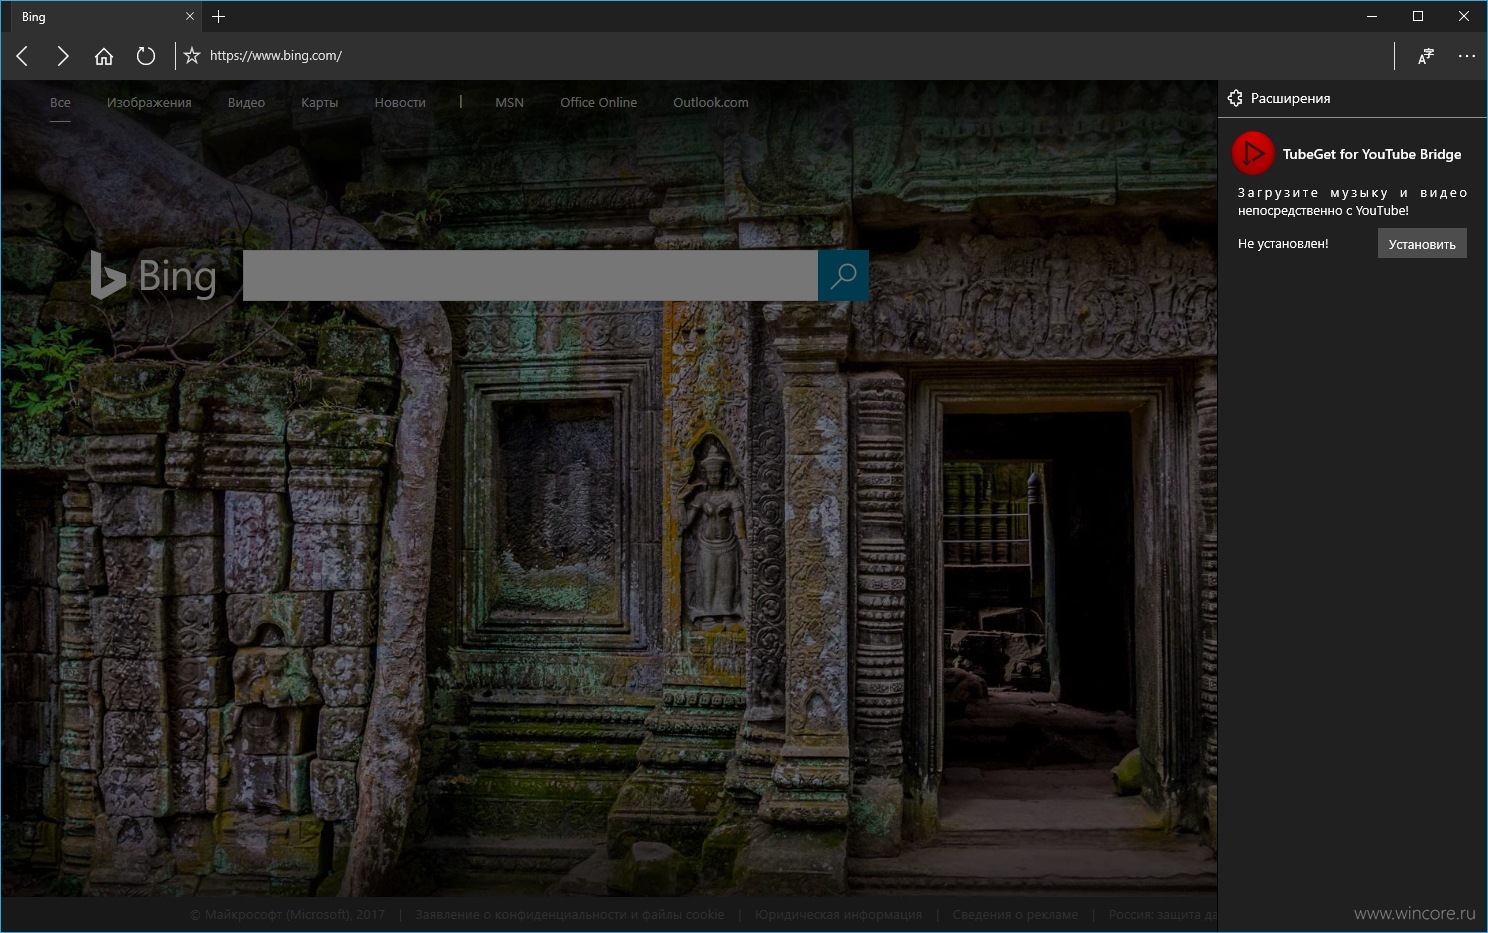Open a new tab with plus button
Image resolution: width=1488 pixels, height=933 pixels.
tap(219, 16)
